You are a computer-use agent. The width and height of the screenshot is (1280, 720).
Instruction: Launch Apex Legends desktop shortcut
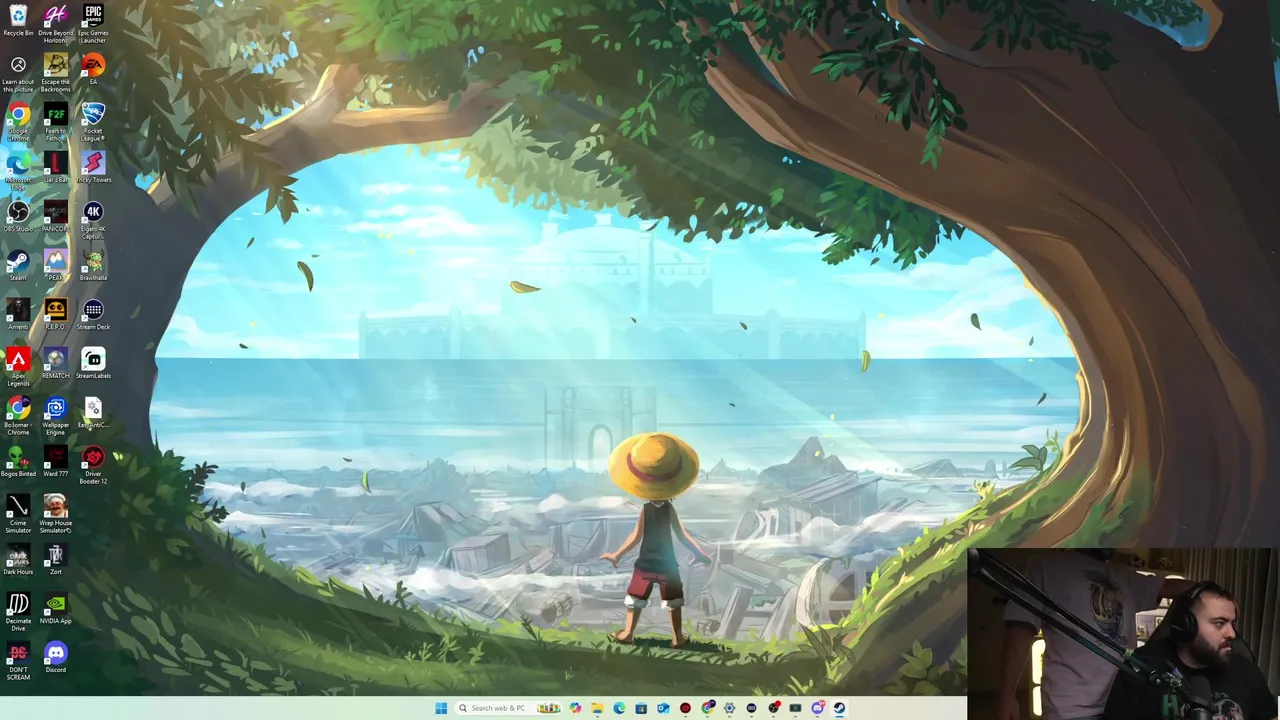(18, 367)
